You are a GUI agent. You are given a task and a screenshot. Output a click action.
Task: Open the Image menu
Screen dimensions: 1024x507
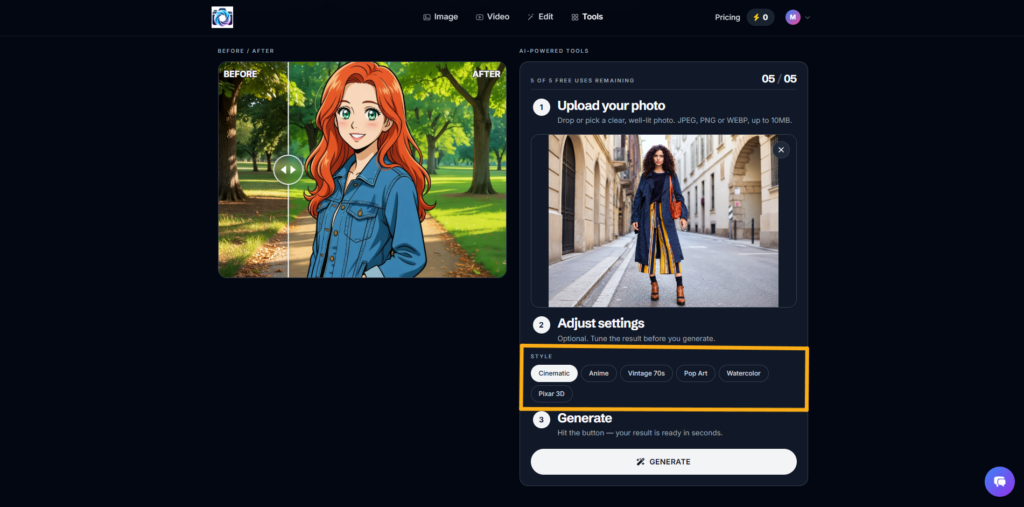[440, 17]
